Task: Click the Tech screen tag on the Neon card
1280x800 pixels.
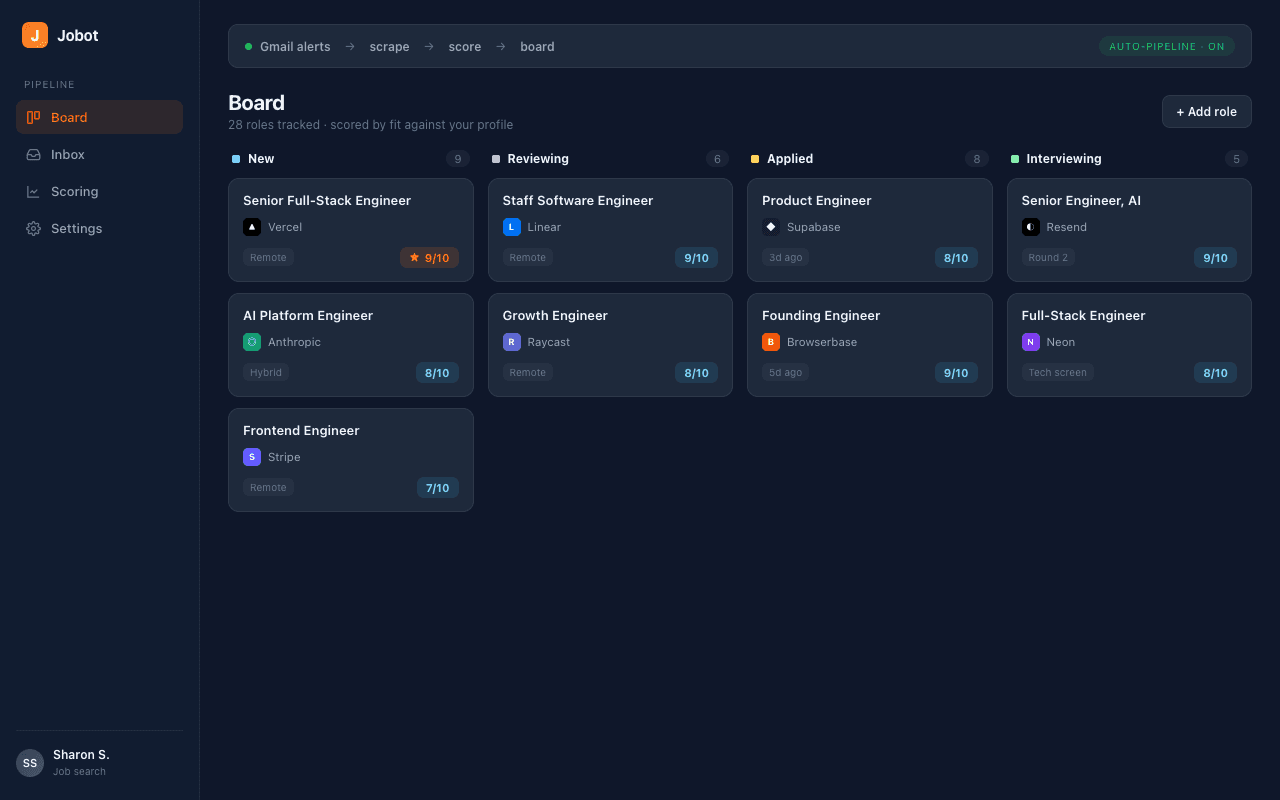Action: tap(1058, 372)
